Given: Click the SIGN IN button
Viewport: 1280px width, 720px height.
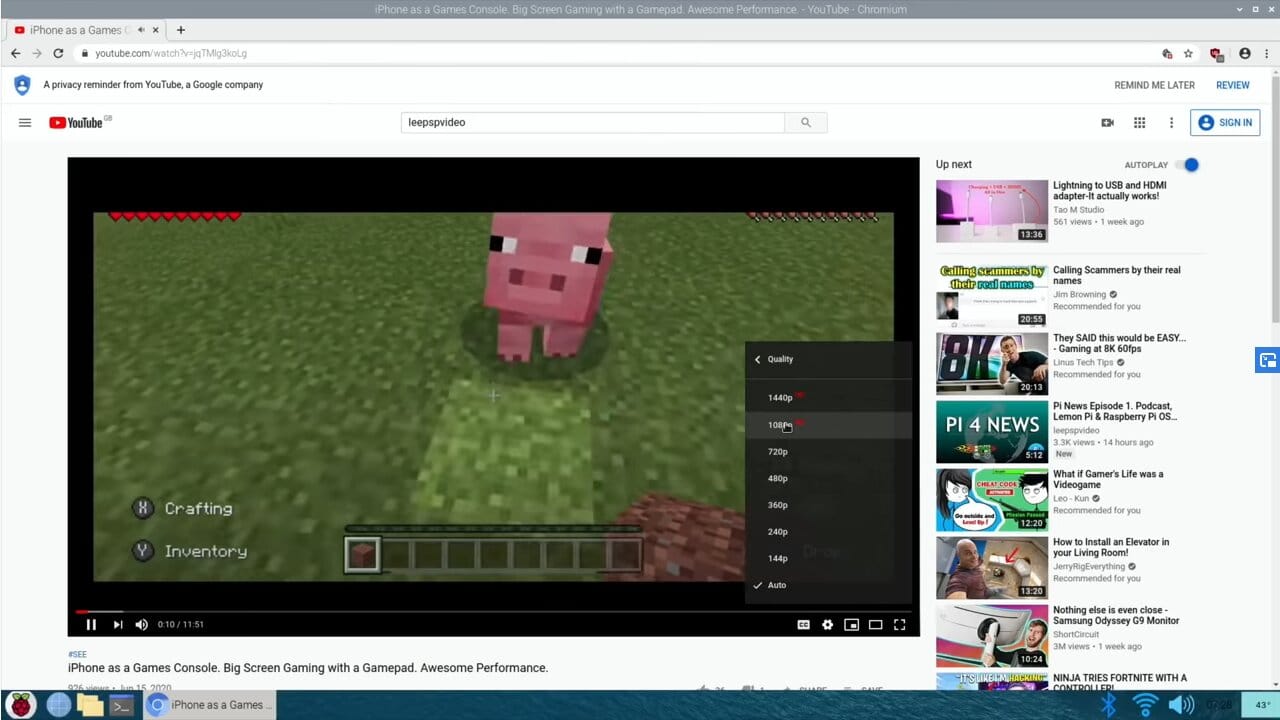Looking at the screenshot, I should (1225, 122).
